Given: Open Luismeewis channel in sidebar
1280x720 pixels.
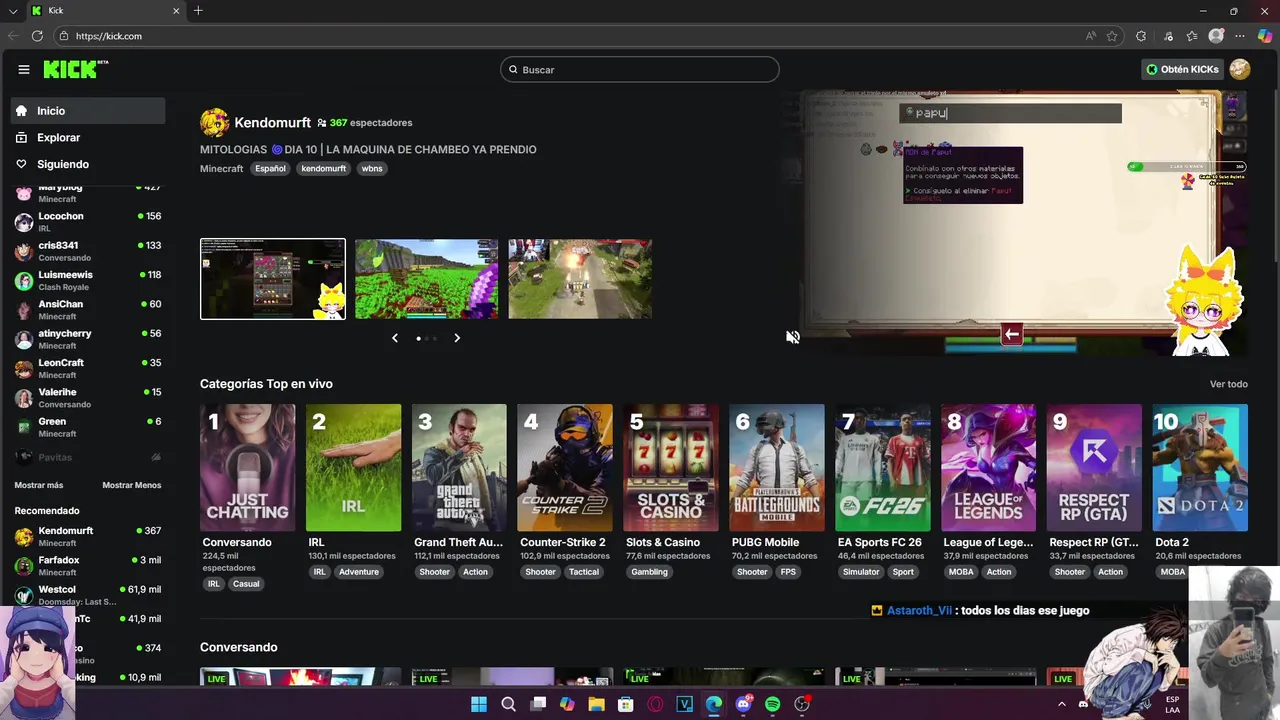Looking at the screenshot, I should click(88, 280).
